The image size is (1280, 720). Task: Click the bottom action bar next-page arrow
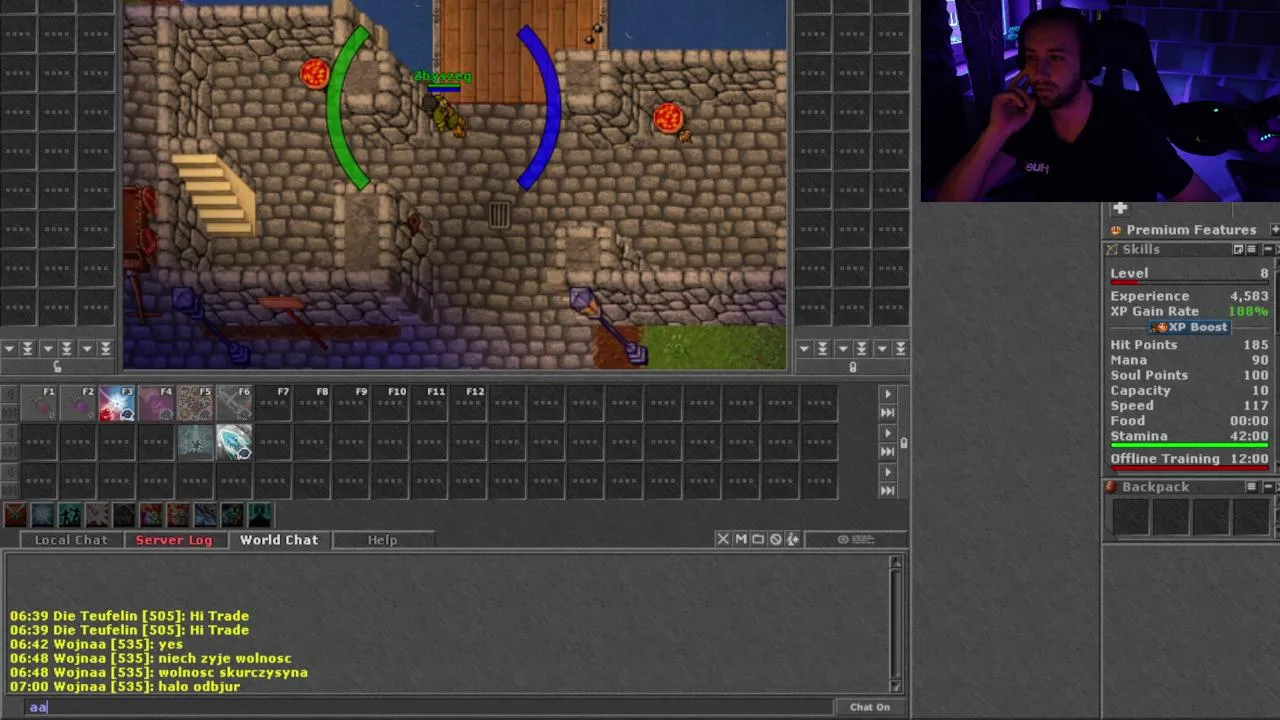pos(887,472)
